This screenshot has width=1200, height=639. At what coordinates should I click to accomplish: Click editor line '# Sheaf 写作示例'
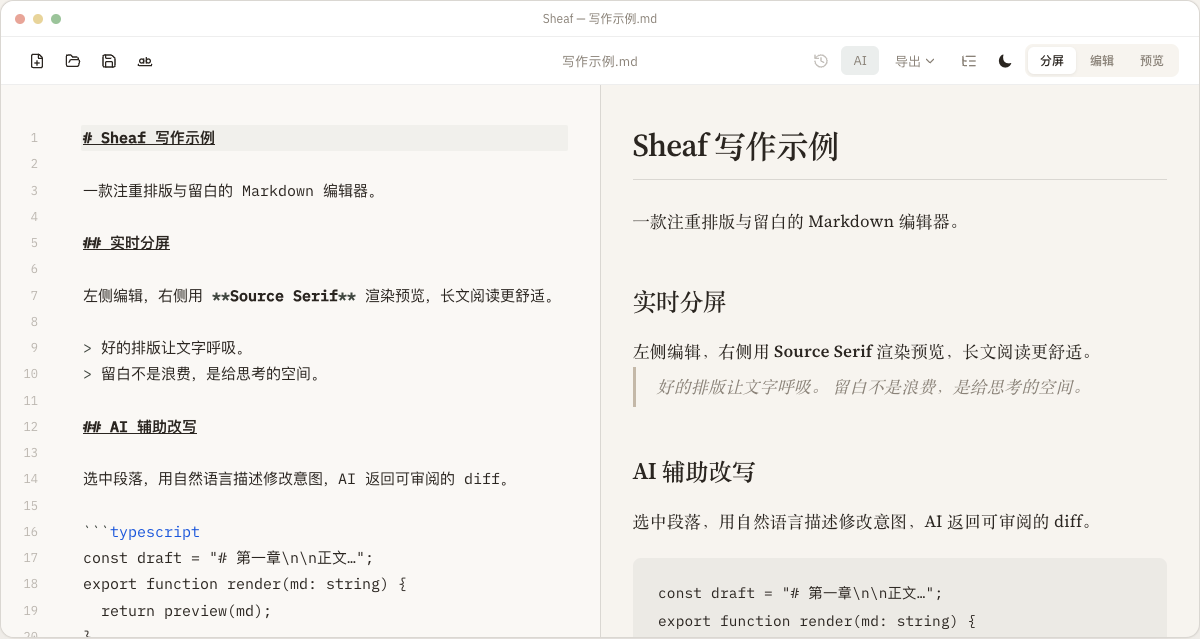coord(325,138)
